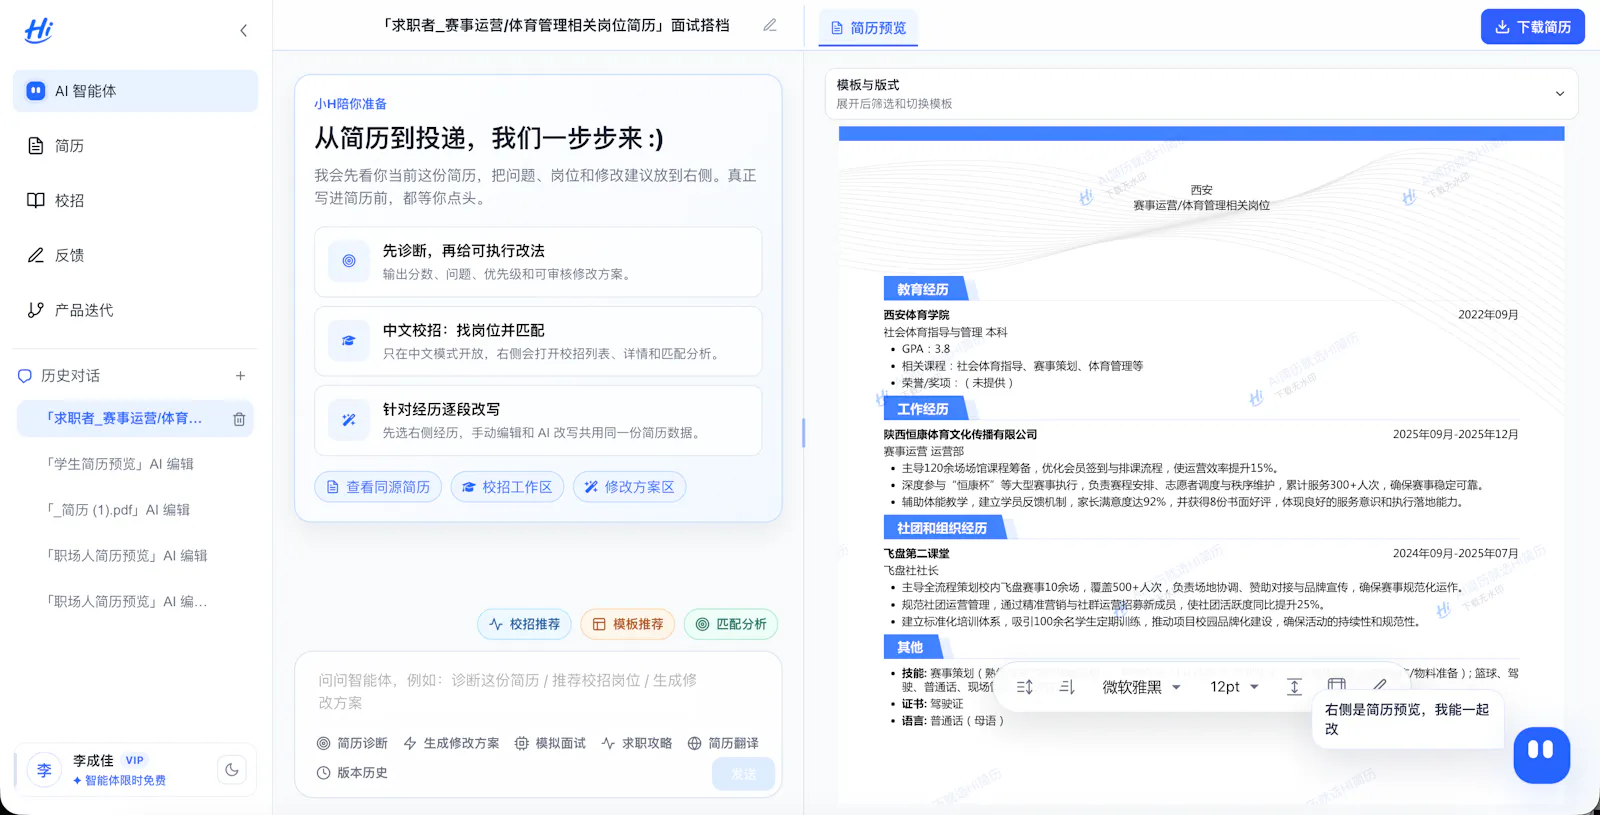
Task: Click the target icon on 先诊断 card
Action: [x=349, y=261]
